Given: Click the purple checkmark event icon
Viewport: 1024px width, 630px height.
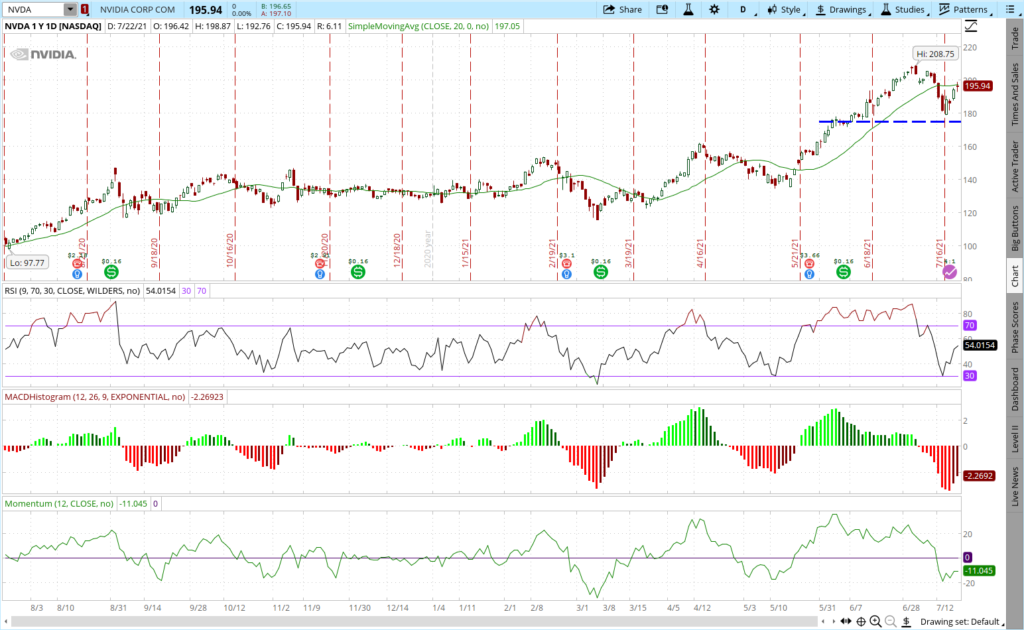Looking at the screenshot, I should (x=950, y=272).
